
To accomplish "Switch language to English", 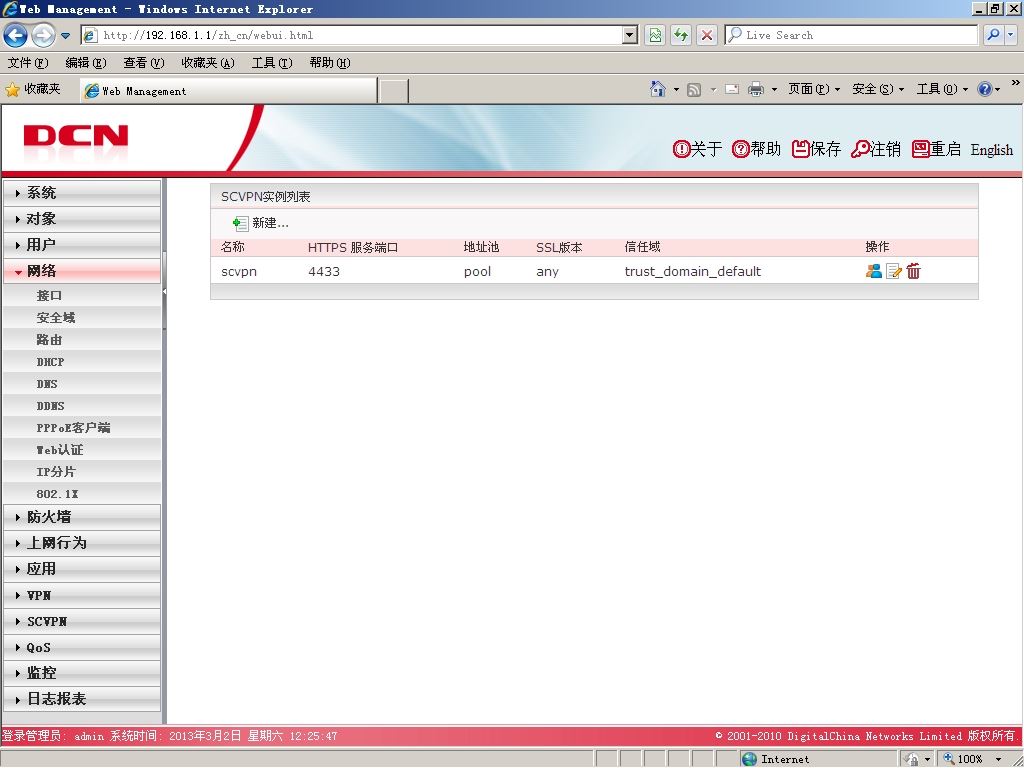I will pyautogui.click(x=991, y=150).
